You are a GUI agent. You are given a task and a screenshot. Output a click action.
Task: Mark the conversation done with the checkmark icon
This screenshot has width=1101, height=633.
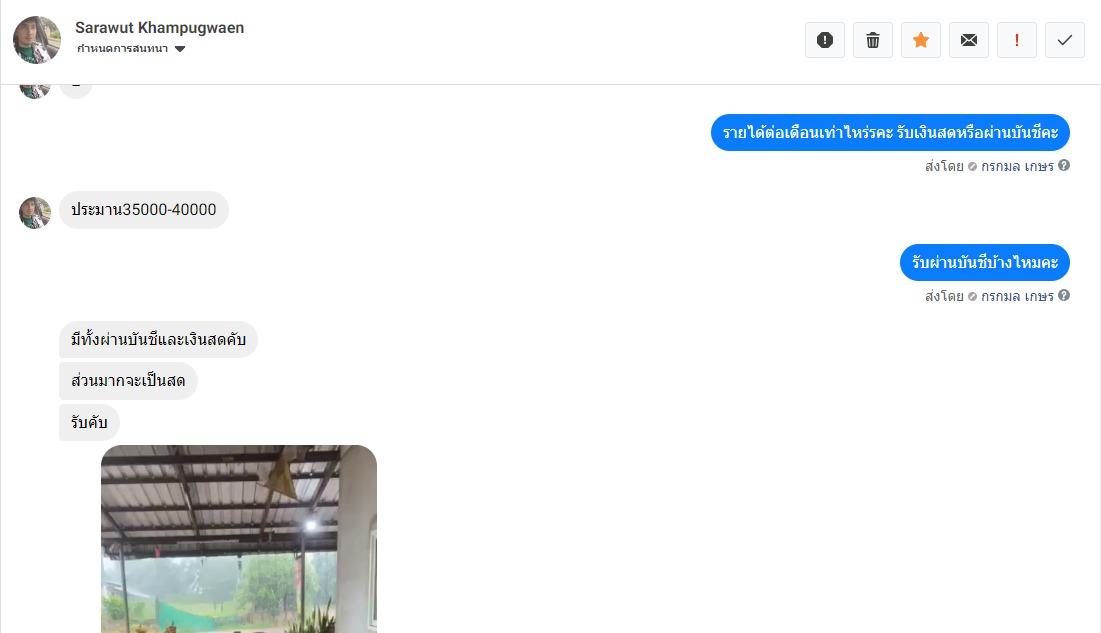[x=1064, y=40]
